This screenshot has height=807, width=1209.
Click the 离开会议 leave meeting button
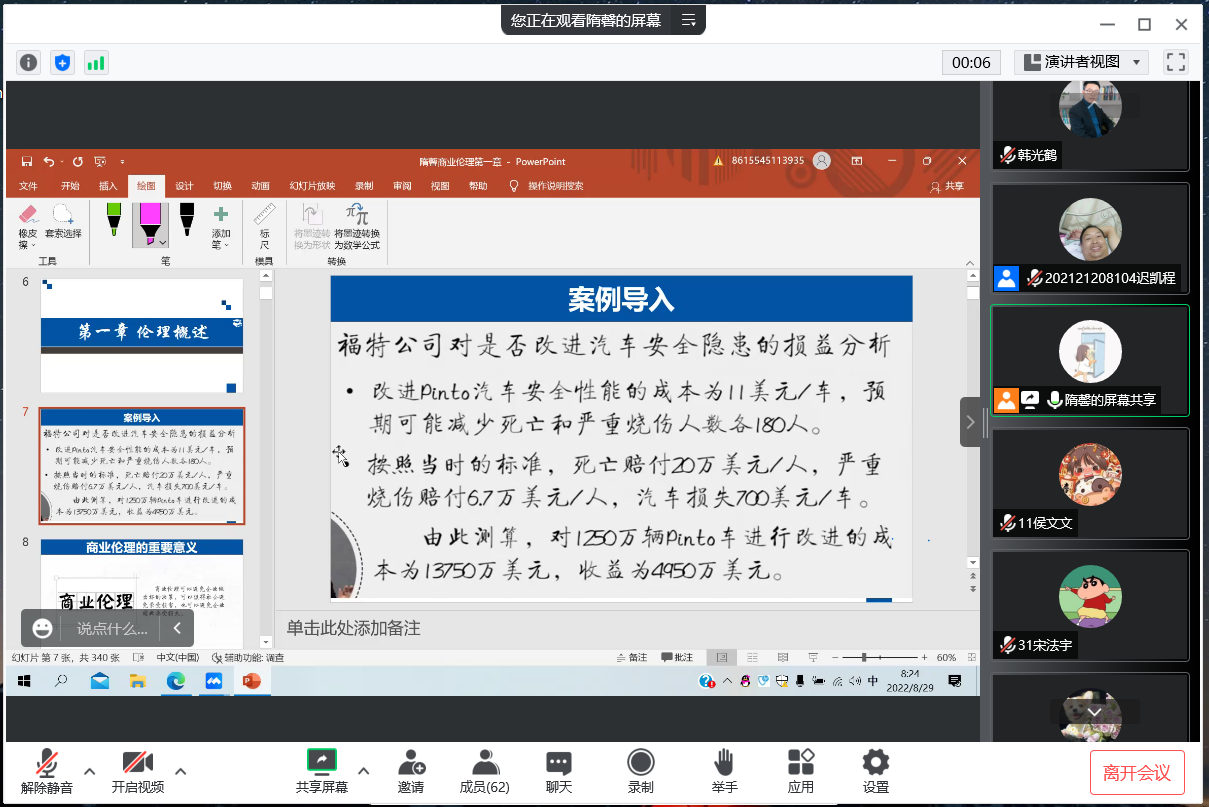pyautogui.click(x=1137, y=773)
